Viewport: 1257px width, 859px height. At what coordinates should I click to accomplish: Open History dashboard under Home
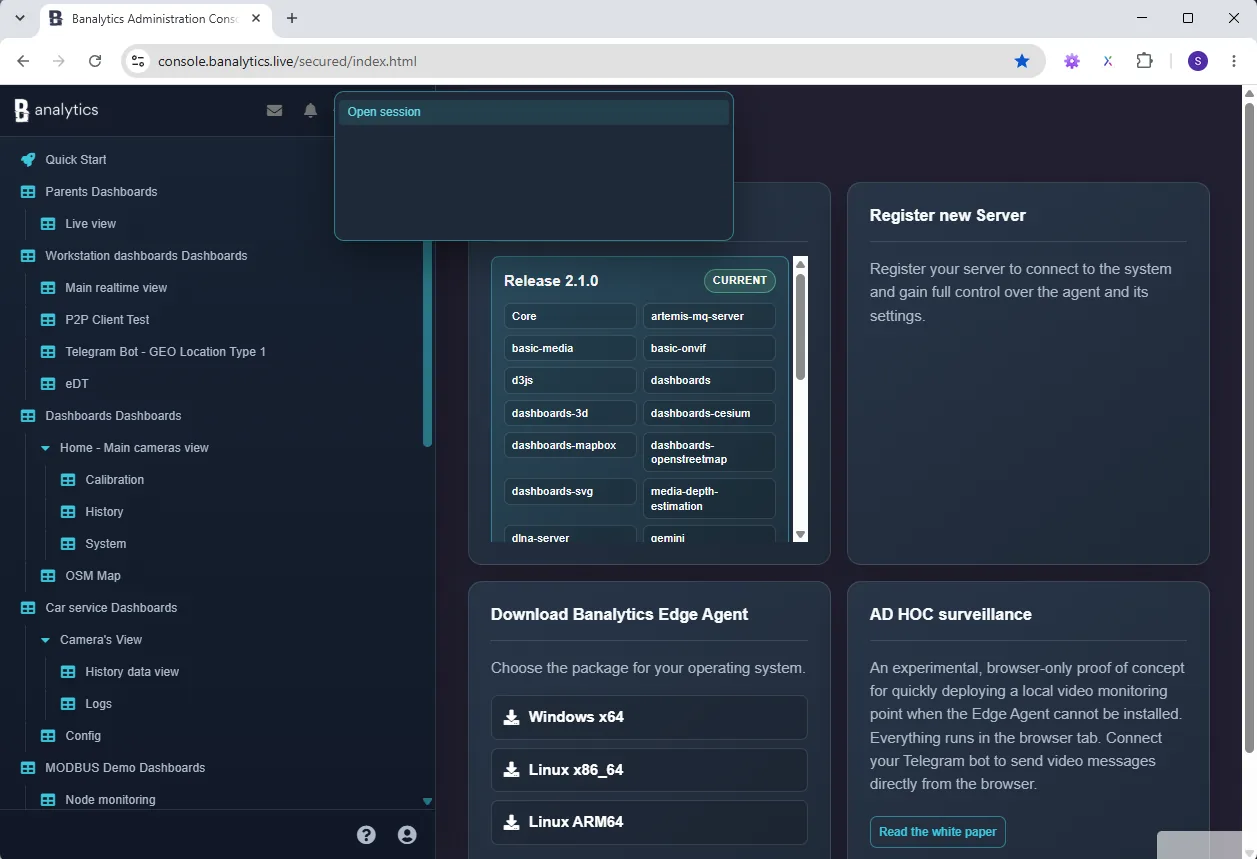[x=105, y=512]
